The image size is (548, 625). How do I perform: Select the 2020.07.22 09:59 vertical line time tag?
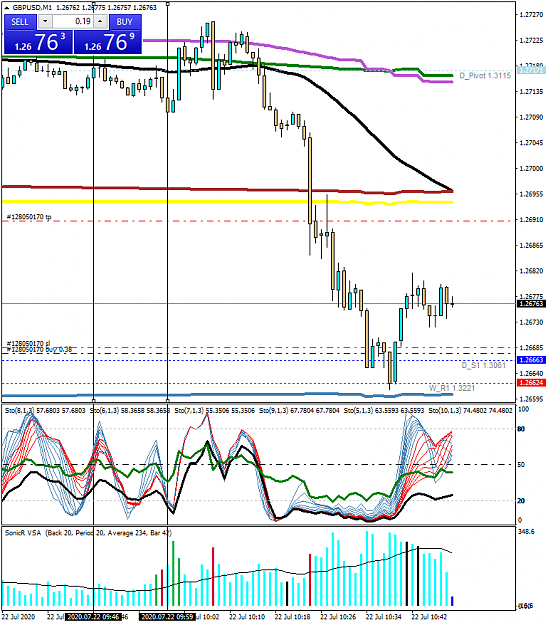tap(167, 617)
